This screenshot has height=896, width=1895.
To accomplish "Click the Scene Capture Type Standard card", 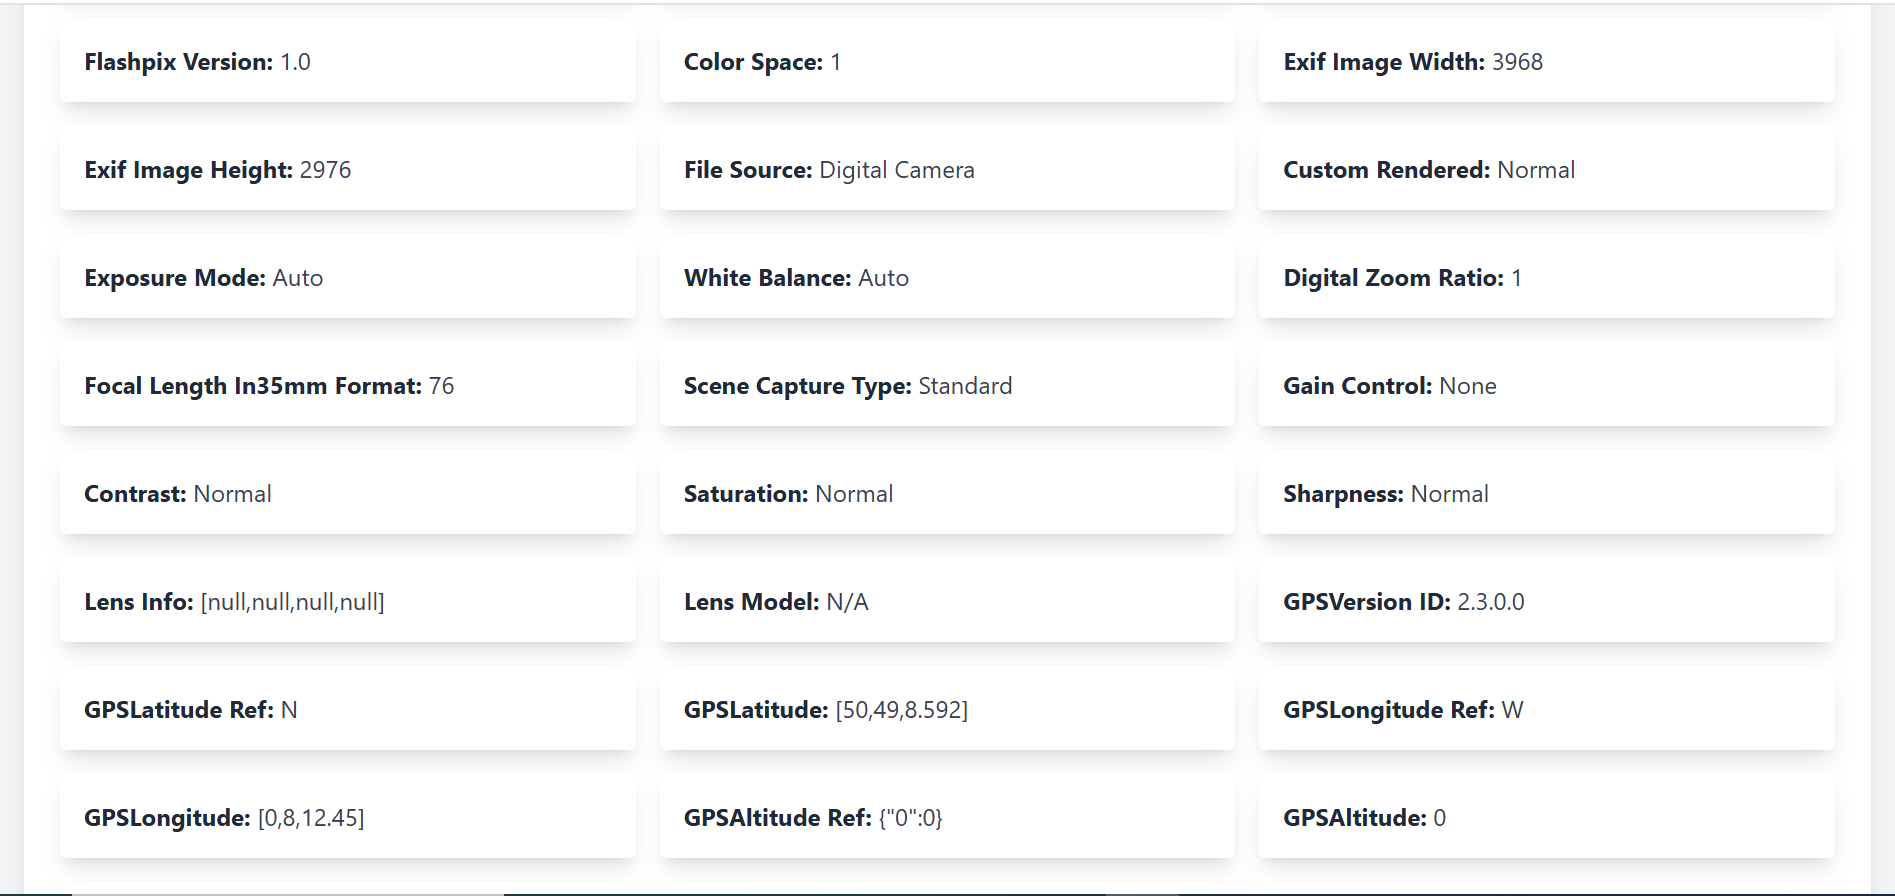I will [946, 386].
